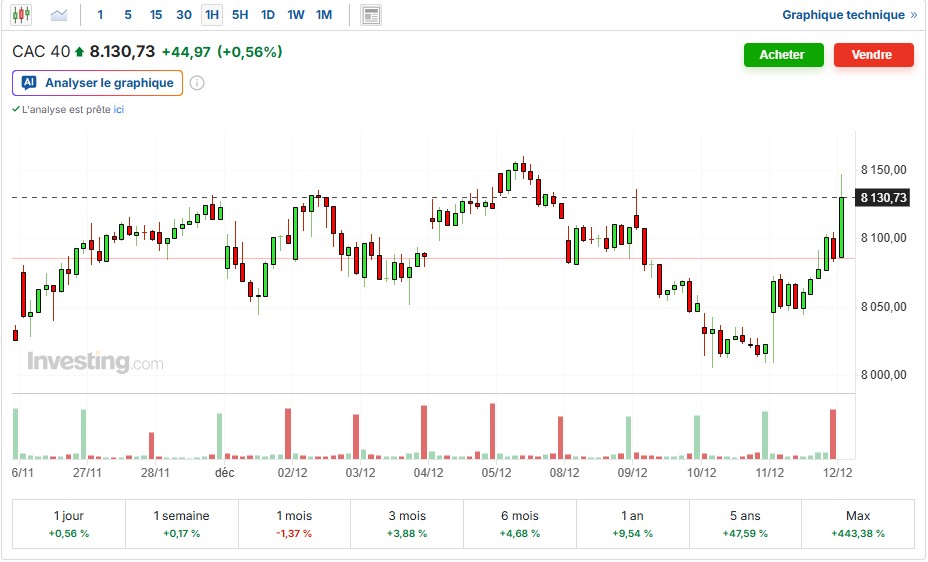This screenshot has width=928, height=562.
Task: Click the 8 130,73 current price marker
Action: (883, 198)
